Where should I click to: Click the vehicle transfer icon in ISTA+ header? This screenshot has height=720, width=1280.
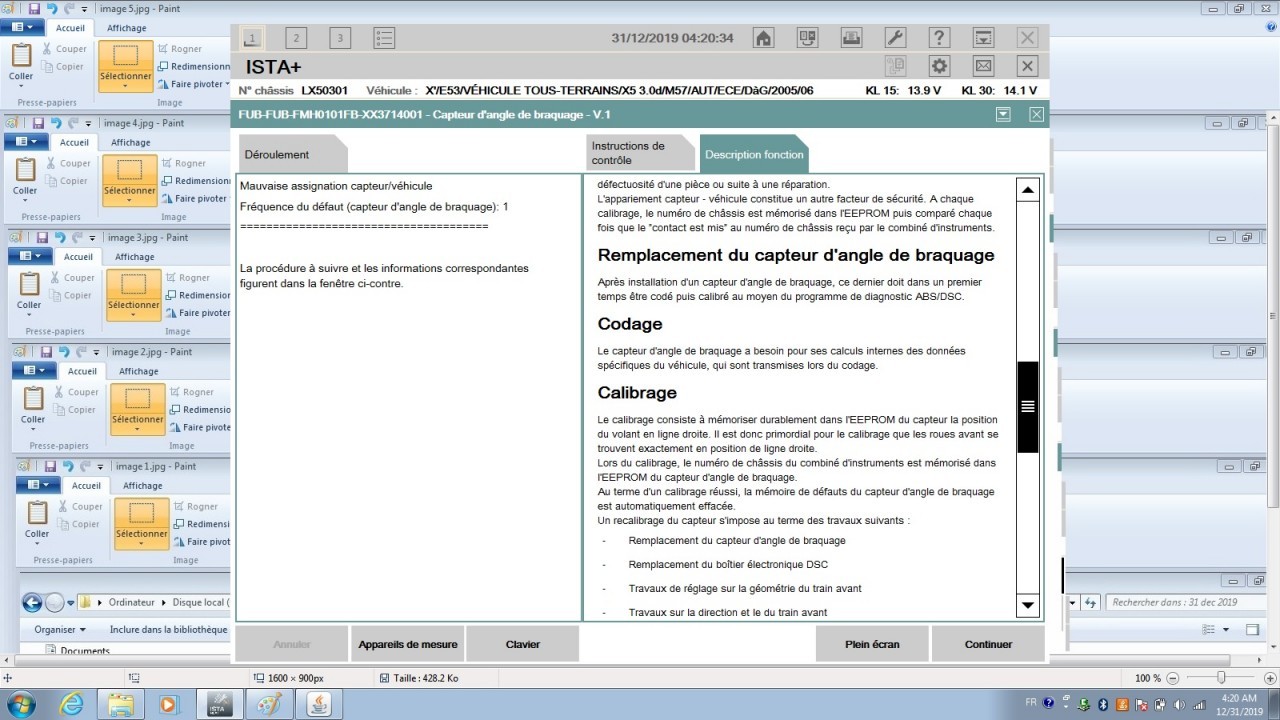click(807, 38)
